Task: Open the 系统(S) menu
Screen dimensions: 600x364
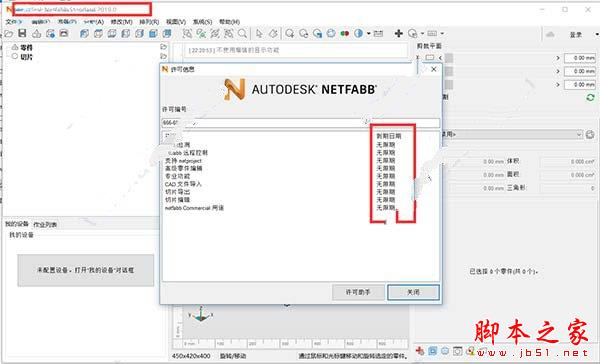Action: tap(202, 22)
